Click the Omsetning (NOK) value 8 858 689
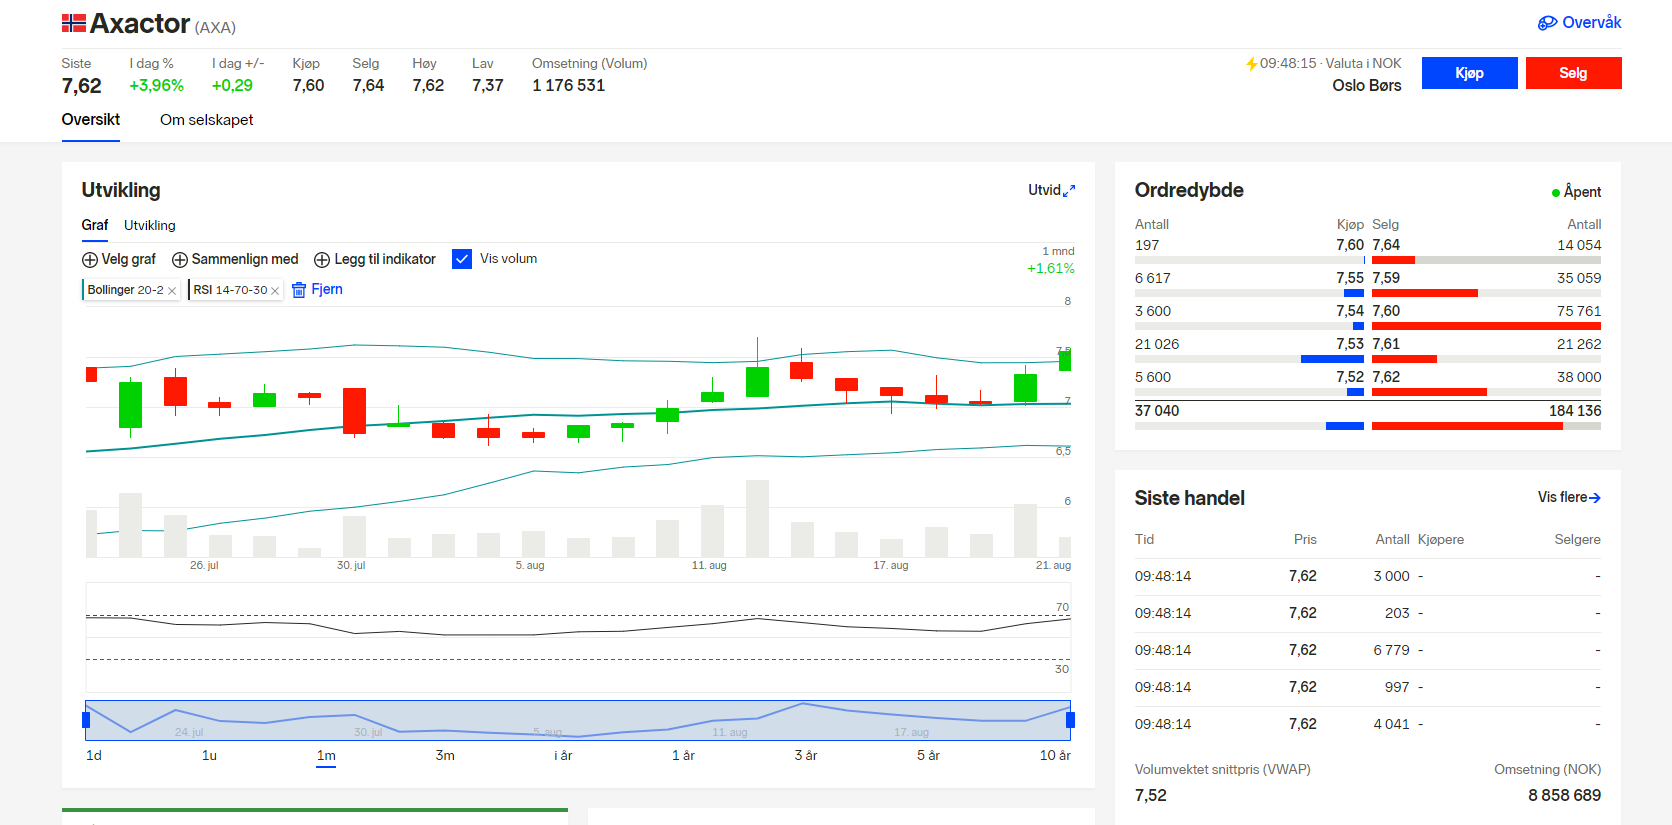The image size is (1672, 825). click(1564, 796)
